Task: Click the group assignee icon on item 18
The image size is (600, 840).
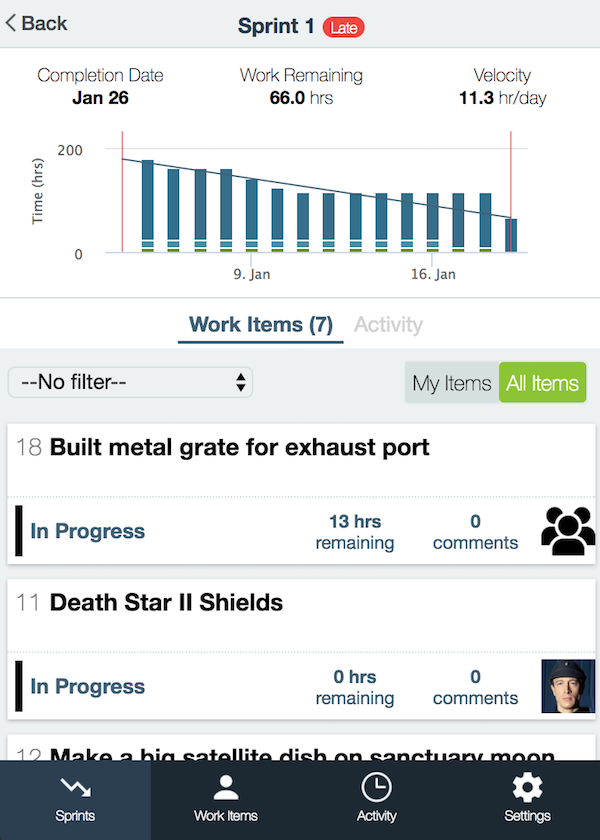Action: point(568,531)
